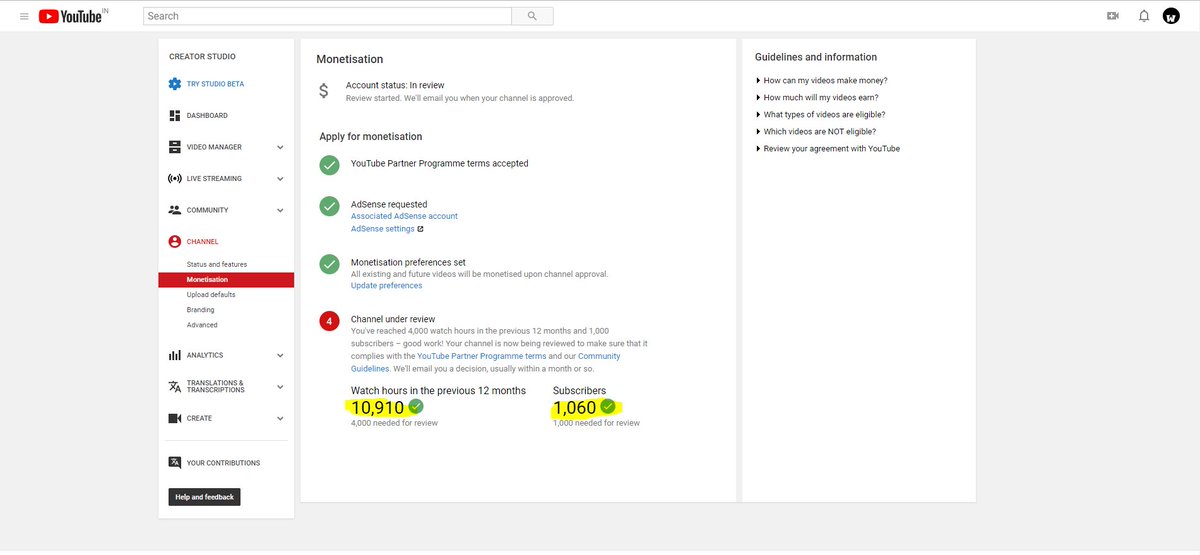The height and width of the screenshot is (555, 1200).
Task: Click green check beside AdSense requested
Action: click(x=329, y=206)
